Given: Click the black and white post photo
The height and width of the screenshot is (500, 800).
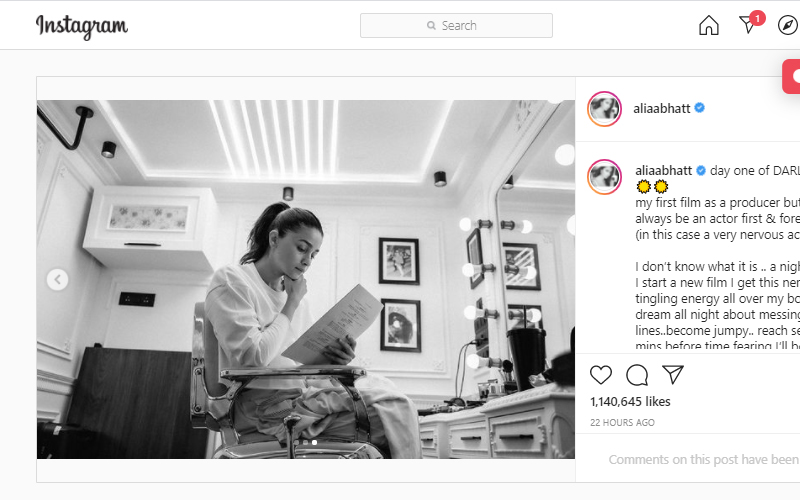Looking at the screenshot, I should [x=306, y=279].
